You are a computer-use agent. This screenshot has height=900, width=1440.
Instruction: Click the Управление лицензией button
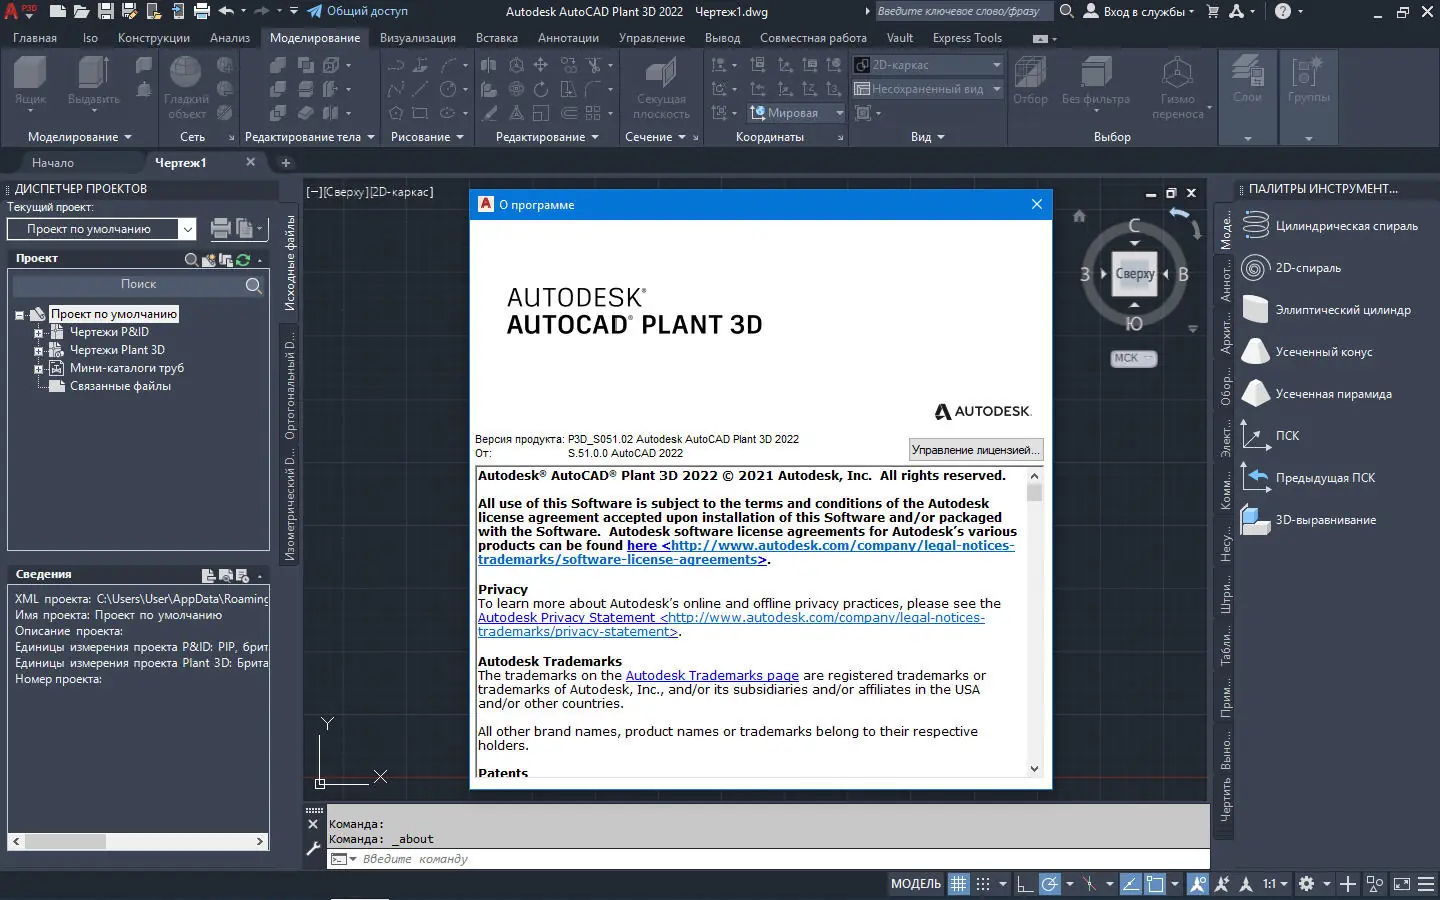coord(975,450)
